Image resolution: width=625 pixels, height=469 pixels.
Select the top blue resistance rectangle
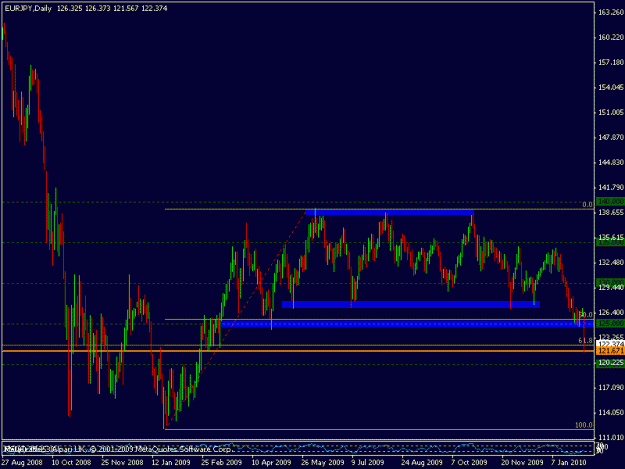[x=389, y=212]
